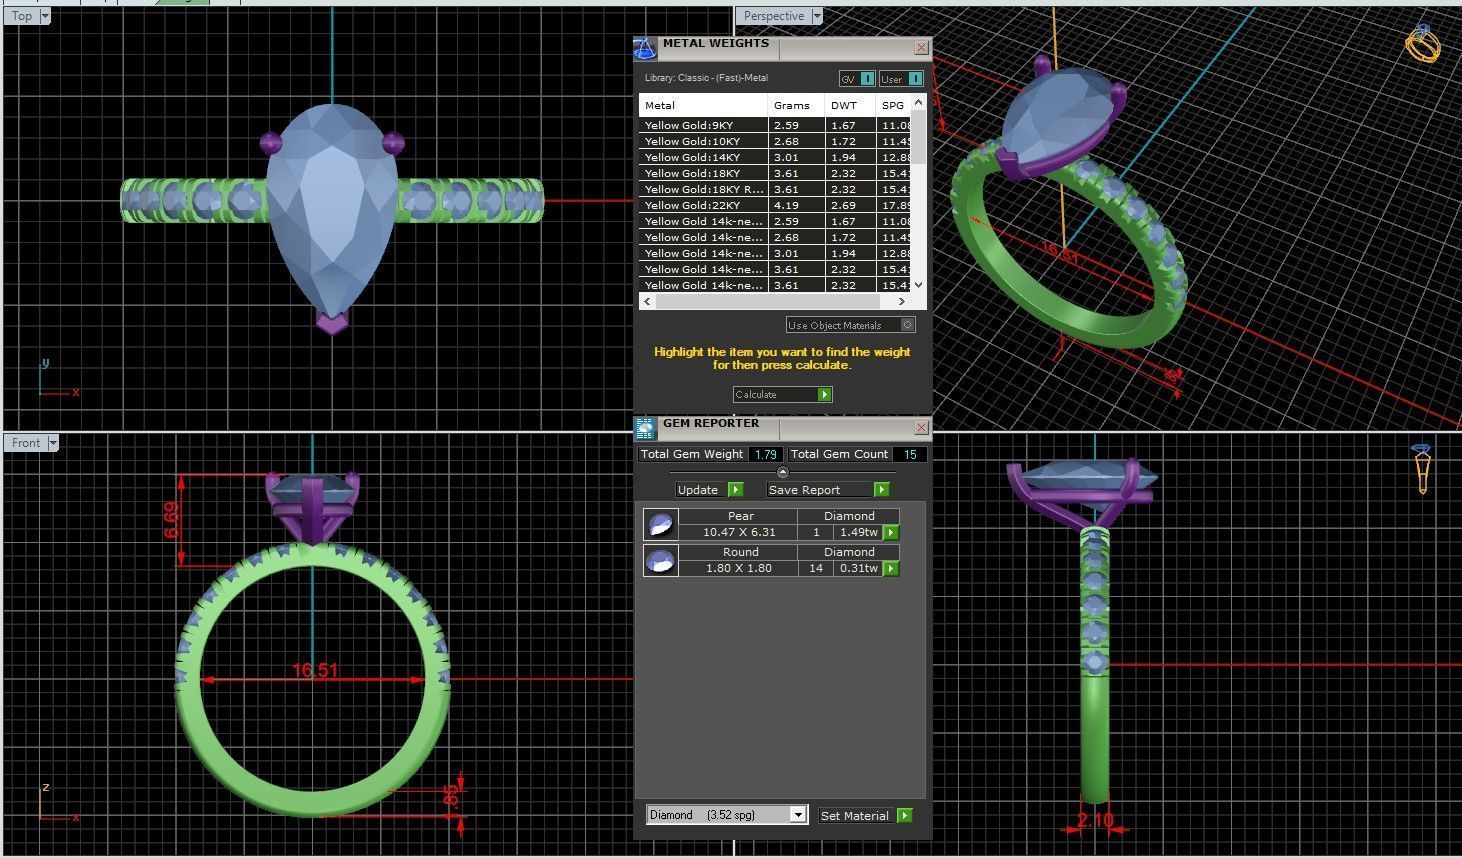Expand the pear diamond 1.49tw row arrow
The width and height of the screenshot is (1462, 858).
[x=891, y=533]
